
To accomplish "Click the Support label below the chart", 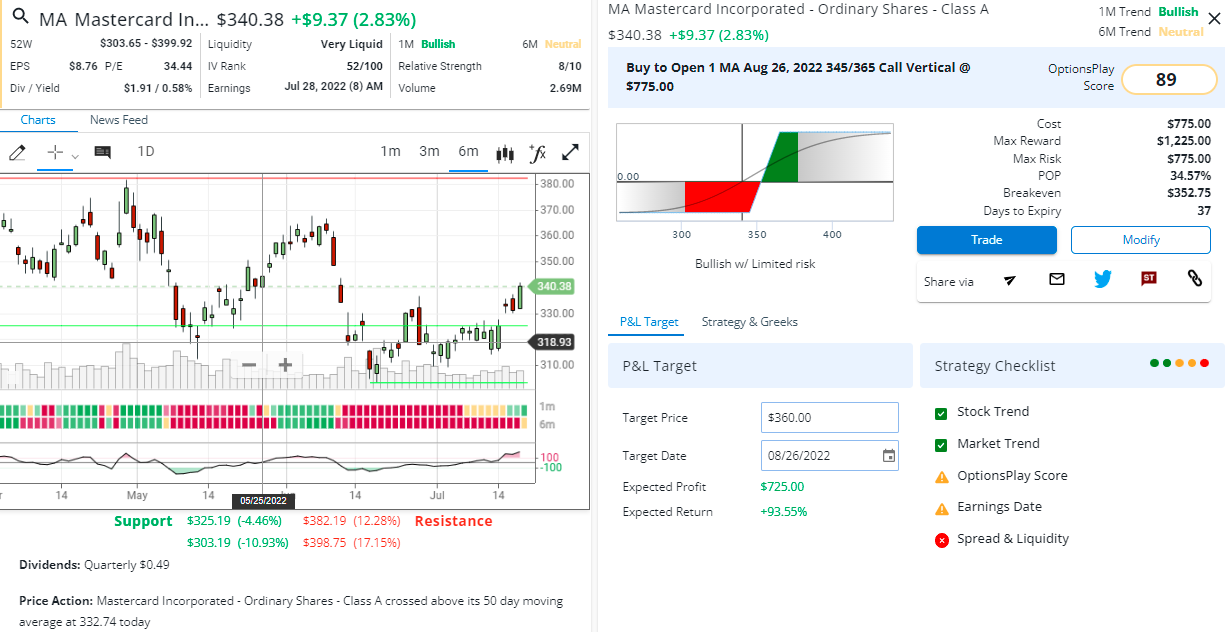I will click(143, 521).
